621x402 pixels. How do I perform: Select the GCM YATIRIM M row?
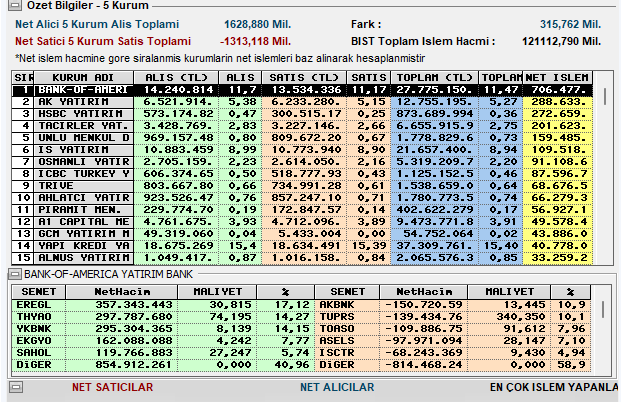[x=302, y=234]
